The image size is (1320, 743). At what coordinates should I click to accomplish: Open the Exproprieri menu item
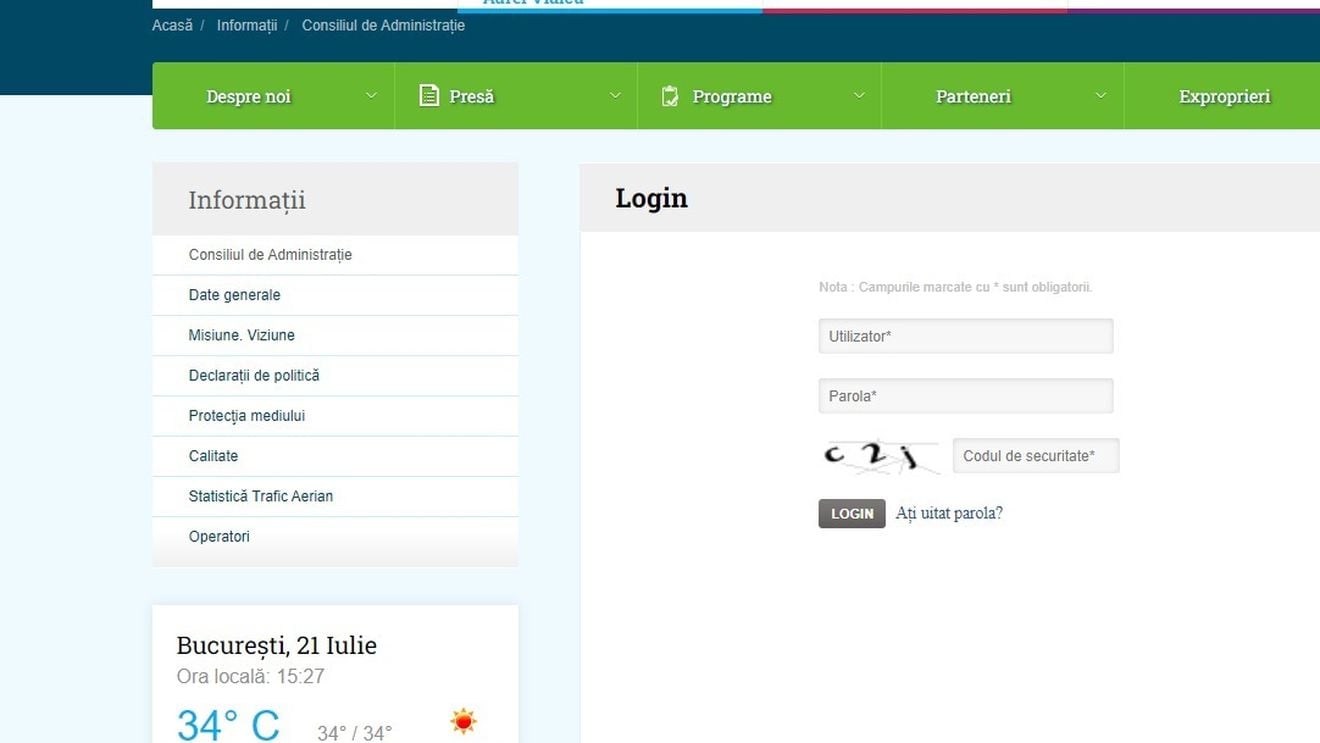(x=1224, y=97)
